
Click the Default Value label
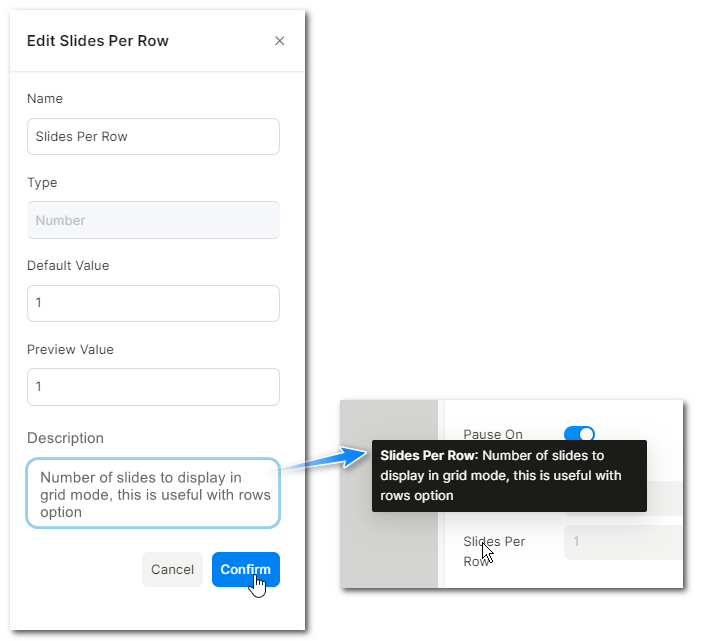pos(68,266)
